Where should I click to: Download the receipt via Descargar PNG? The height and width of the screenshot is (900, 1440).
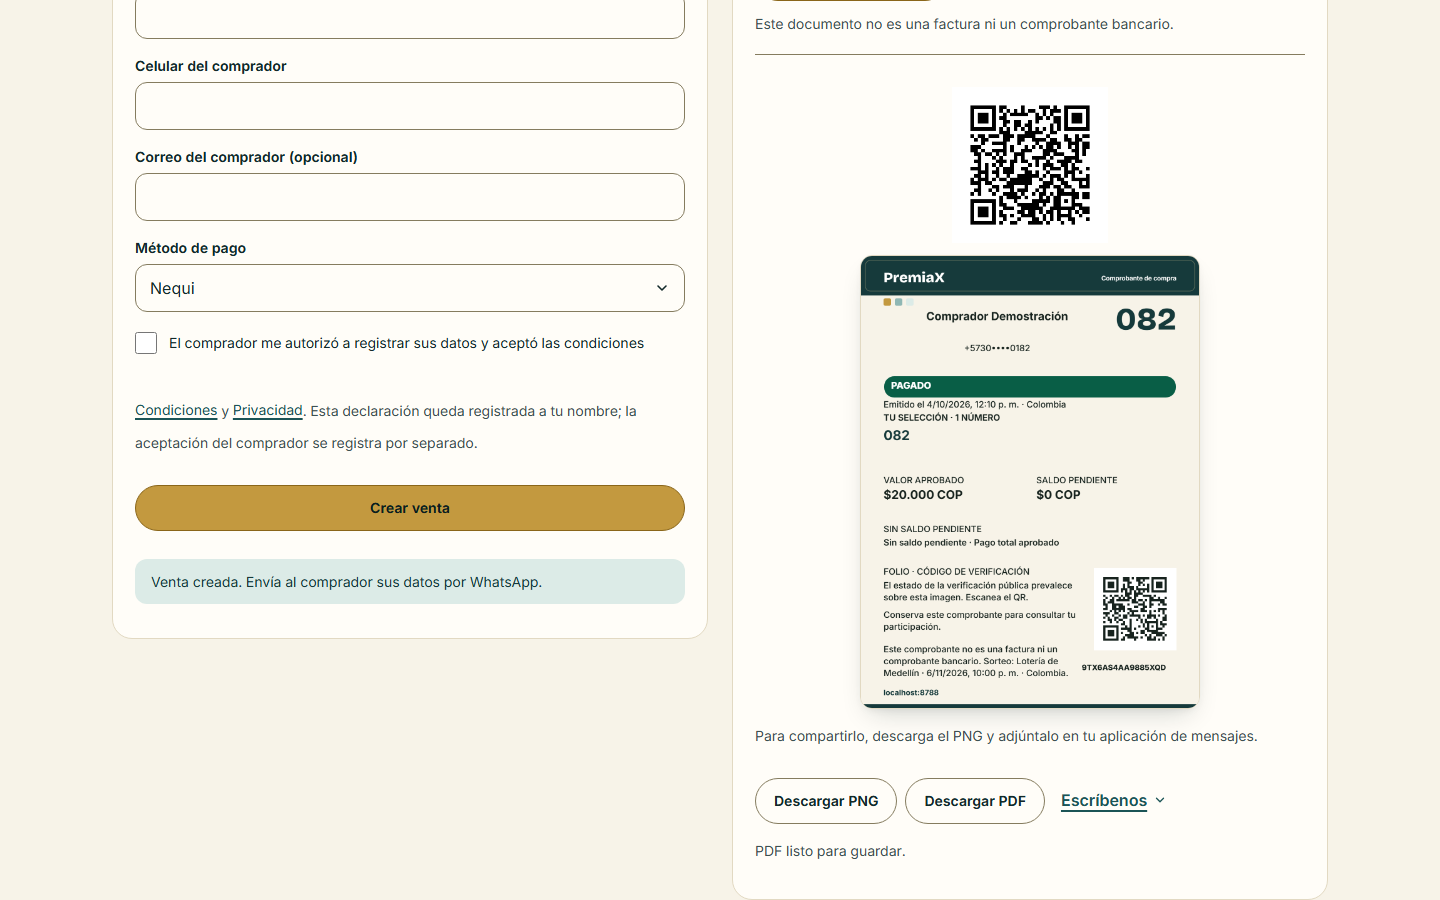point(826,801)
